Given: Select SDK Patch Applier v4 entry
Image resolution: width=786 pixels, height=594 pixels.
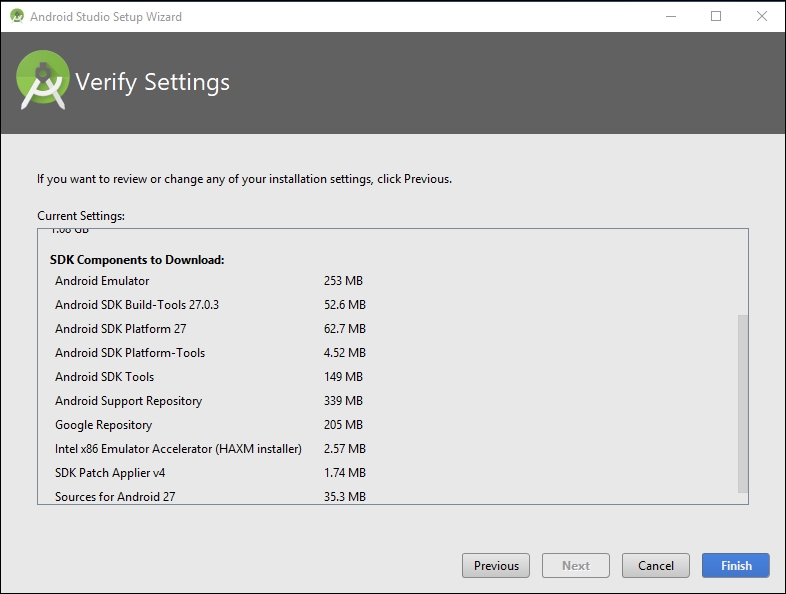Looking at the screenshot, I should click(x=110, y=473).
